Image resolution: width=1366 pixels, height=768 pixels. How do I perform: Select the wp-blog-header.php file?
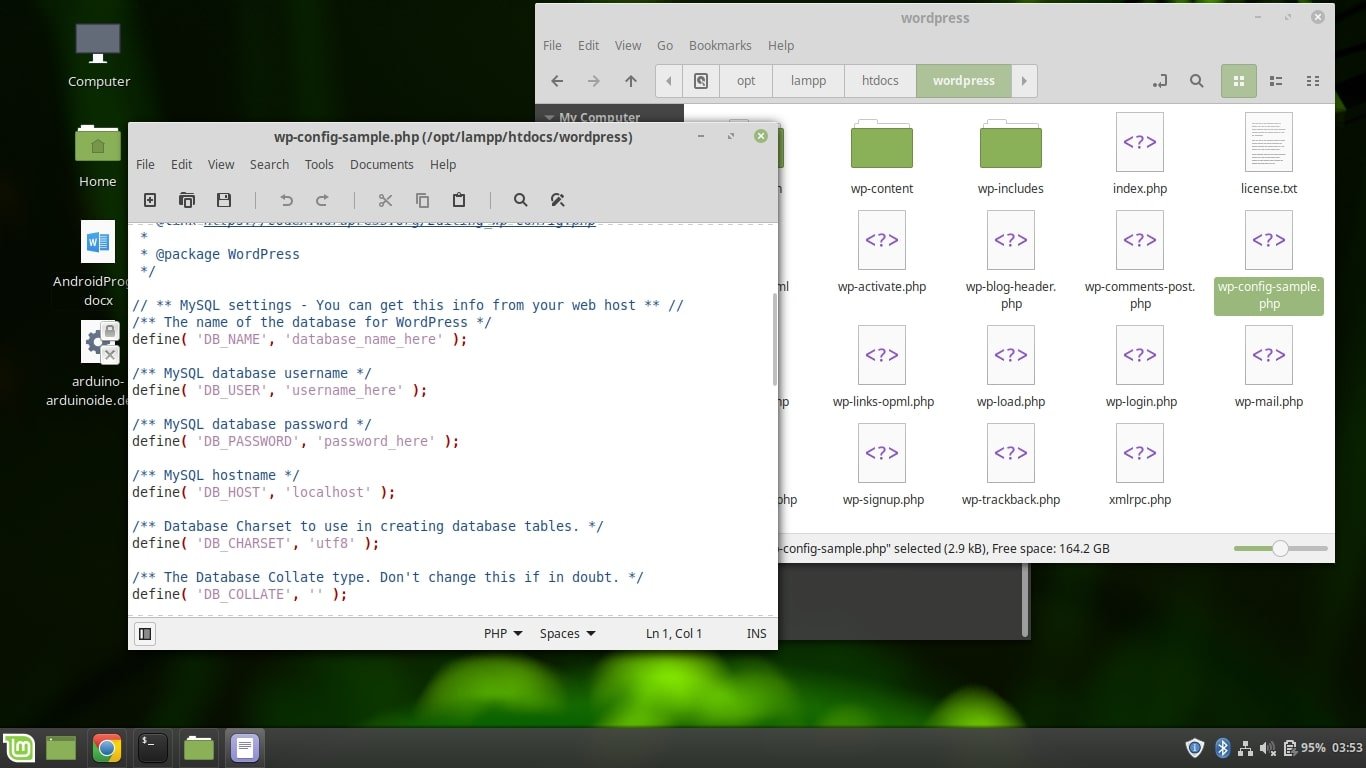[1011, 261]
